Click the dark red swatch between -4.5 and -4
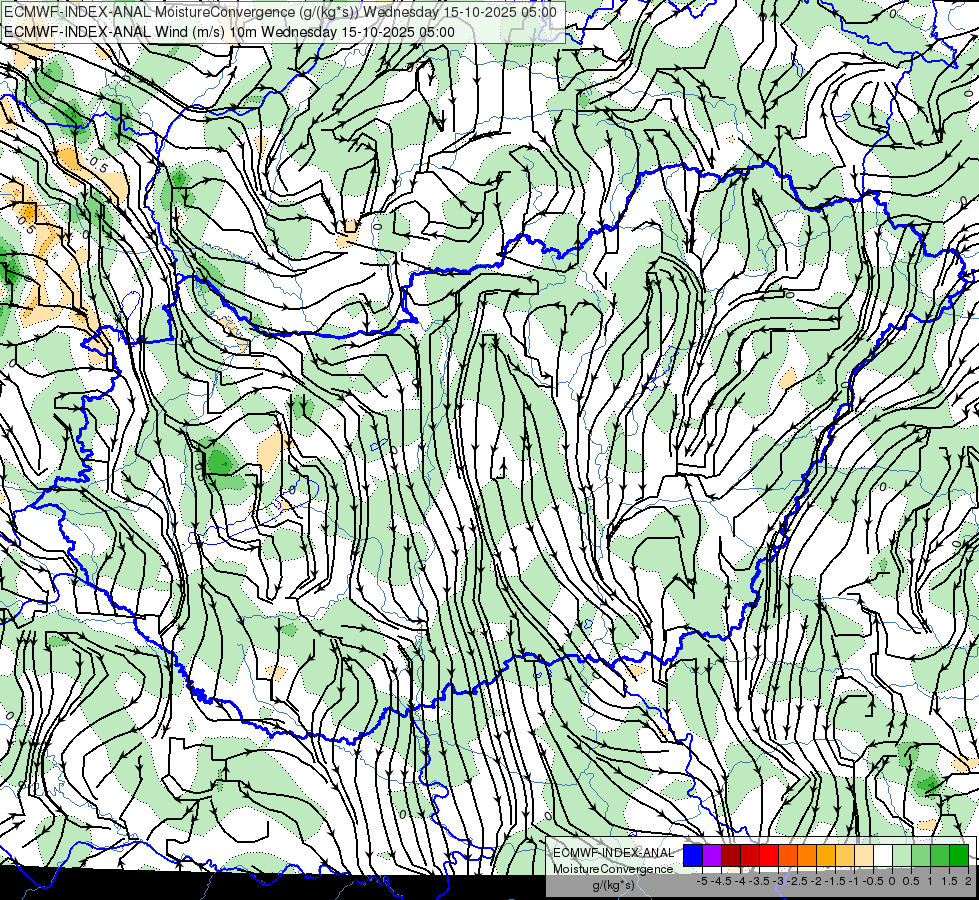 [731, 855]
